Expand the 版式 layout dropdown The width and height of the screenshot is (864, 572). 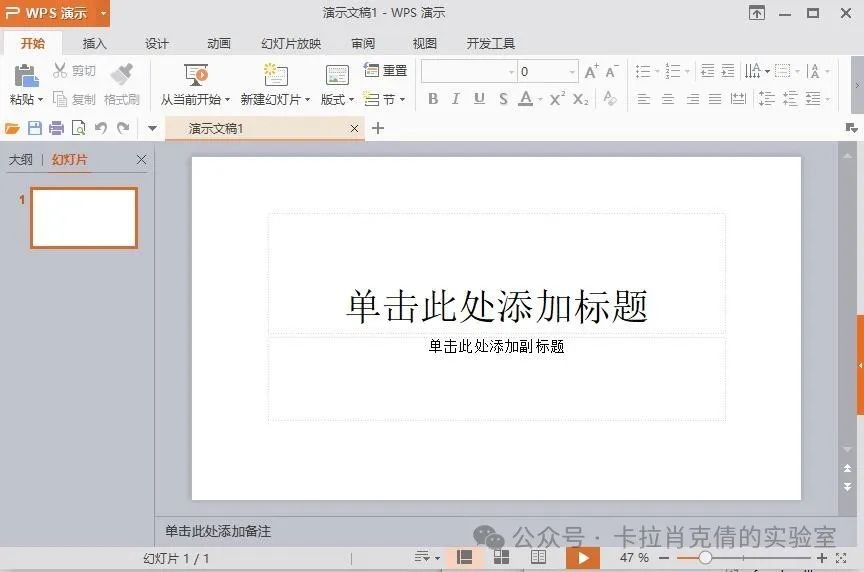point(337,100)
